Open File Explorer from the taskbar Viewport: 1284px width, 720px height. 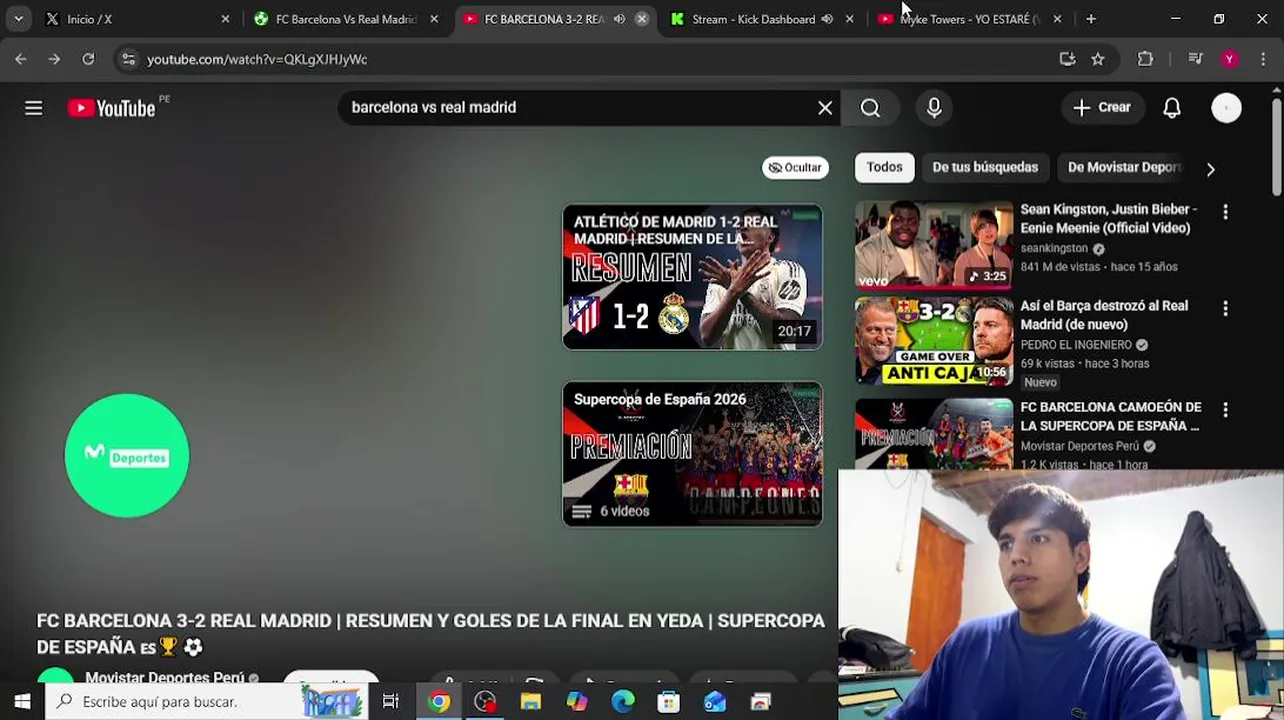point(531,702)
